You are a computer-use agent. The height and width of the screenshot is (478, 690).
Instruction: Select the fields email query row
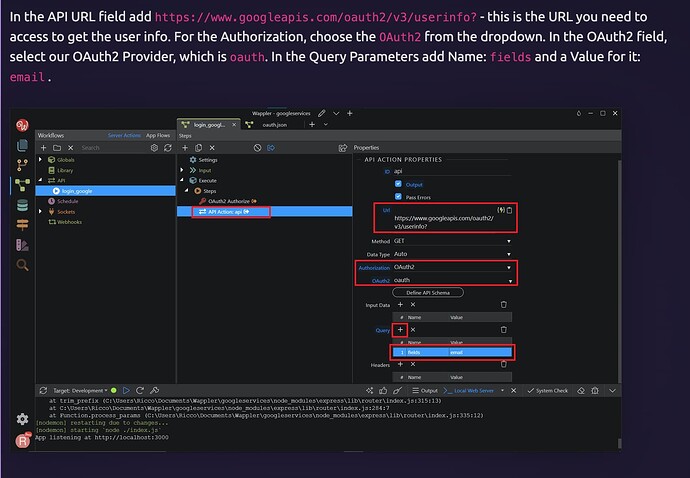tap(452, 352)
